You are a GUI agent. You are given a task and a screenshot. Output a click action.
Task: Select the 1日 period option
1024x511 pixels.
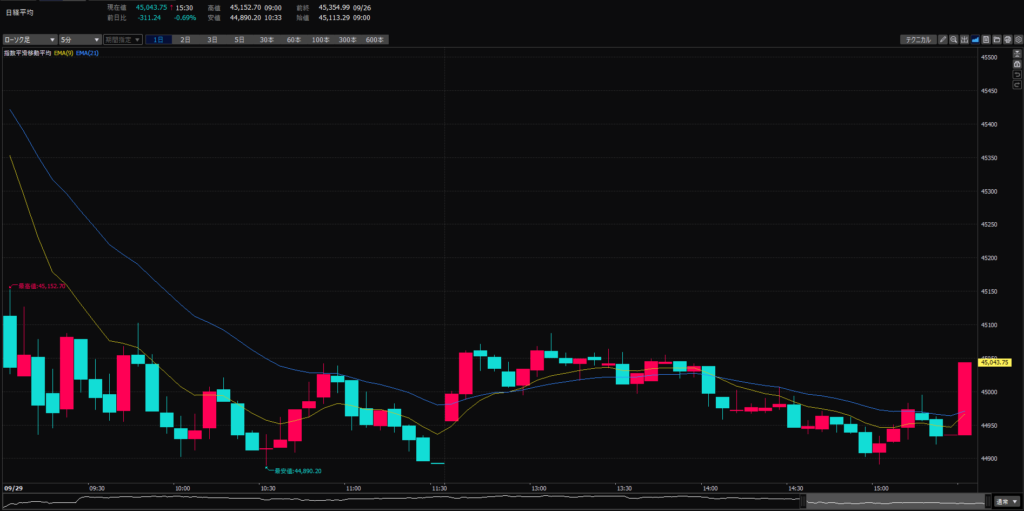(x=158, y=40)
